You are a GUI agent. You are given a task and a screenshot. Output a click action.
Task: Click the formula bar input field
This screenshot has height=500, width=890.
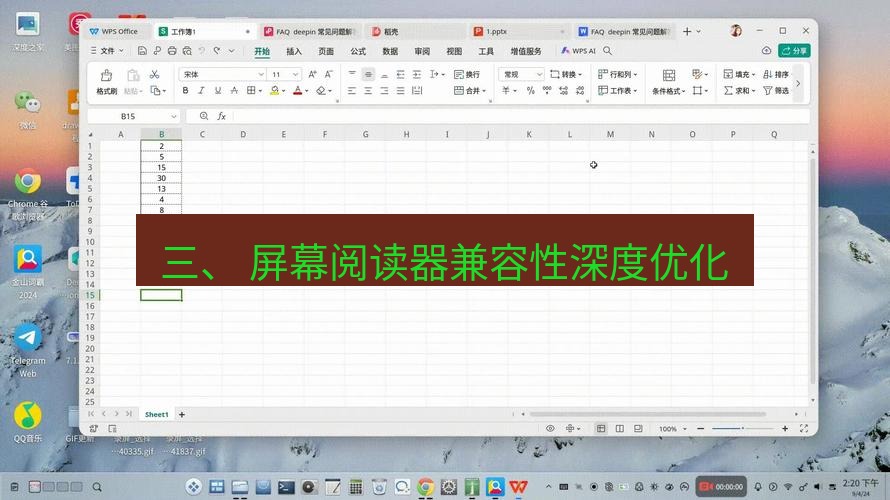pos(520,116)
